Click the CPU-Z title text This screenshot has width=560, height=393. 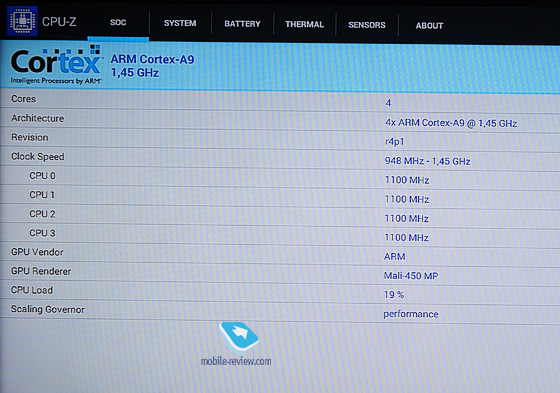click(59, 22)
